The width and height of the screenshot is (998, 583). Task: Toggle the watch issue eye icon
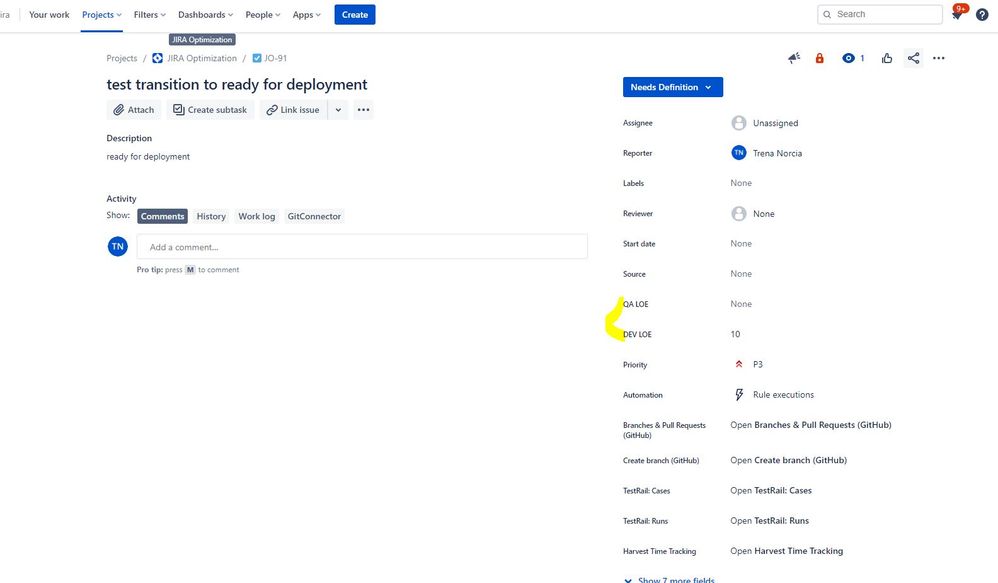848,58
